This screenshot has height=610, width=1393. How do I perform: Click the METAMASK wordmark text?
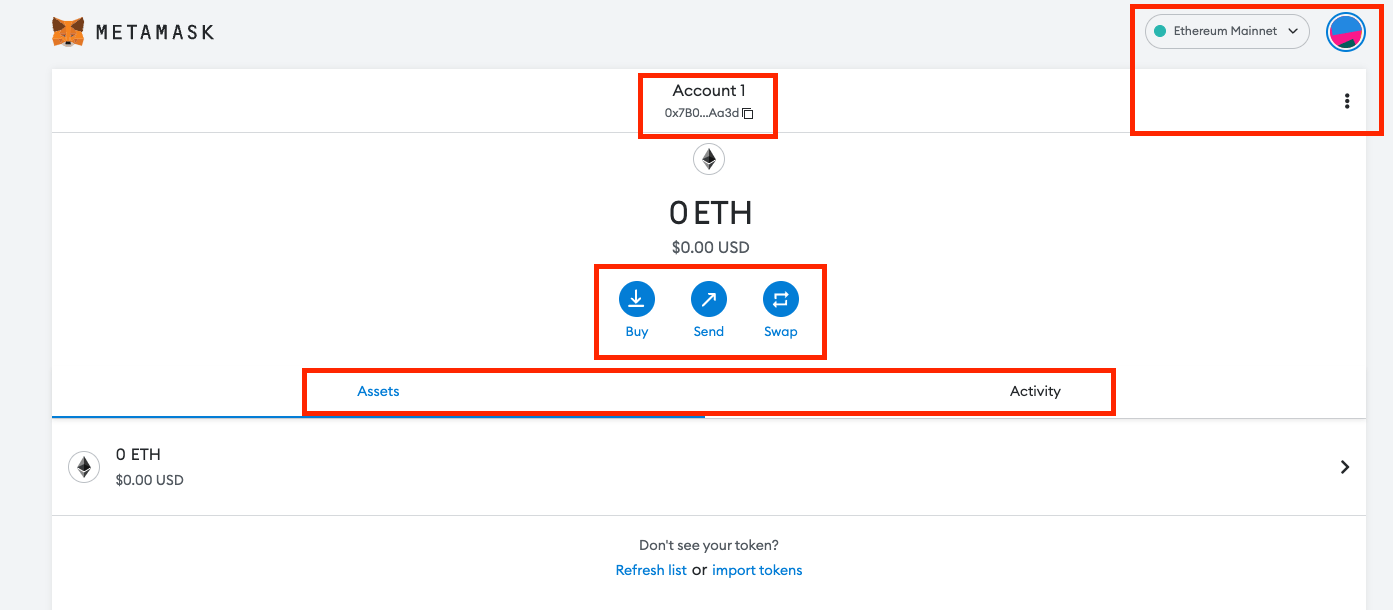[x=155, y=32]
